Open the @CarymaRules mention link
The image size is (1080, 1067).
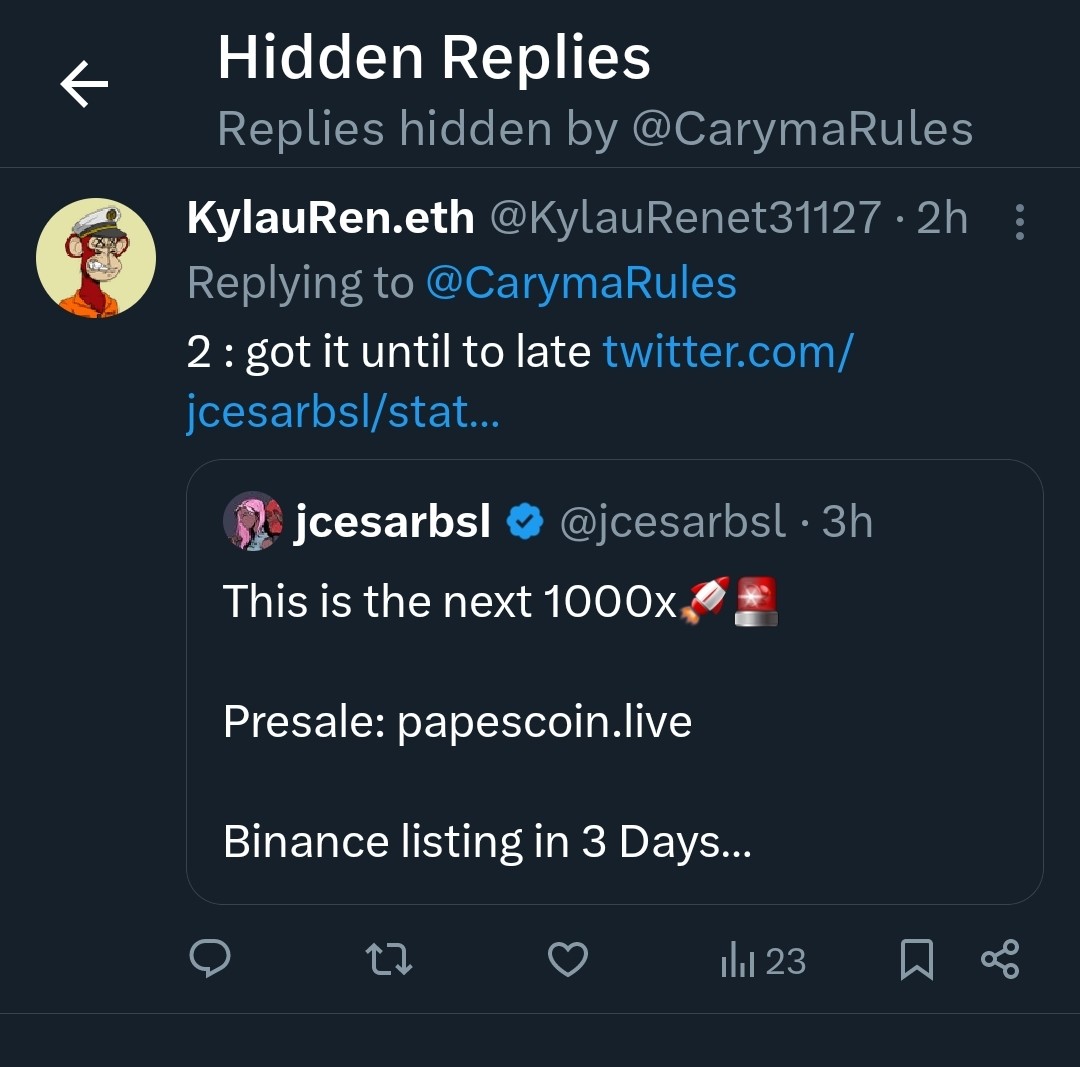581,283
